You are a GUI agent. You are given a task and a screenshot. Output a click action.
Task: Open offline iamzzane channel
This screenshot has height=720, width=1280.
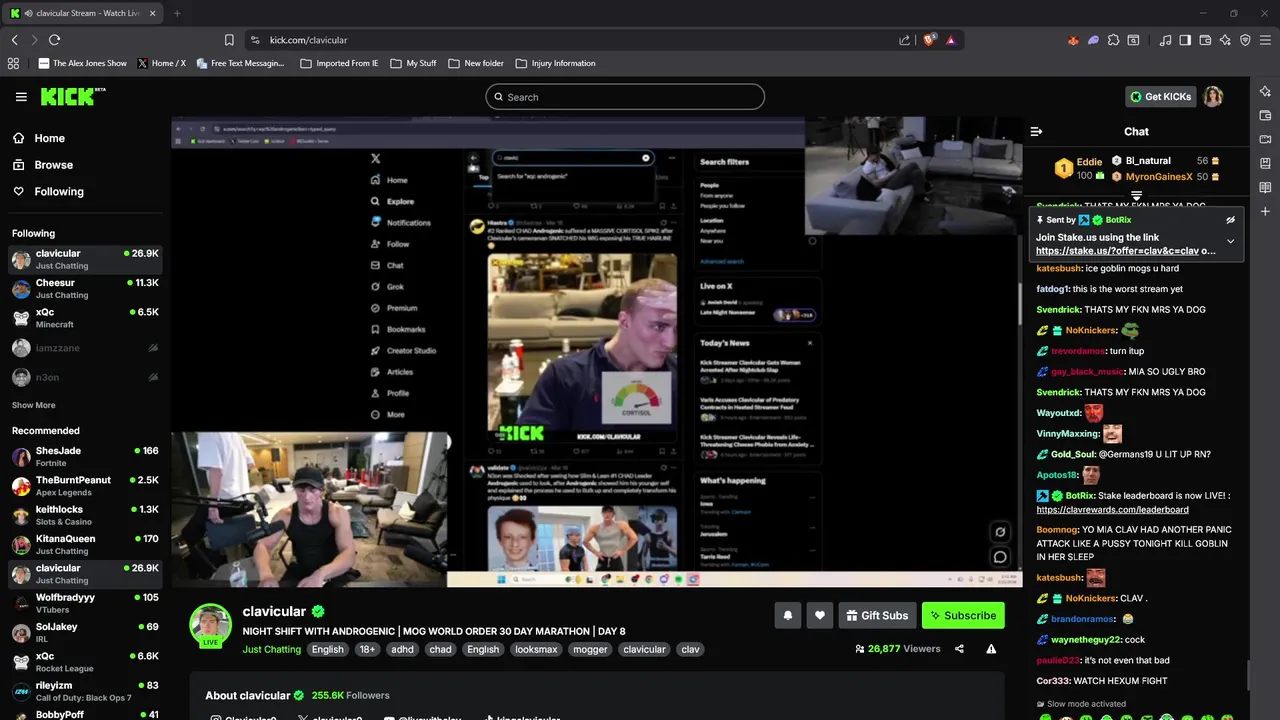(85, 348)
